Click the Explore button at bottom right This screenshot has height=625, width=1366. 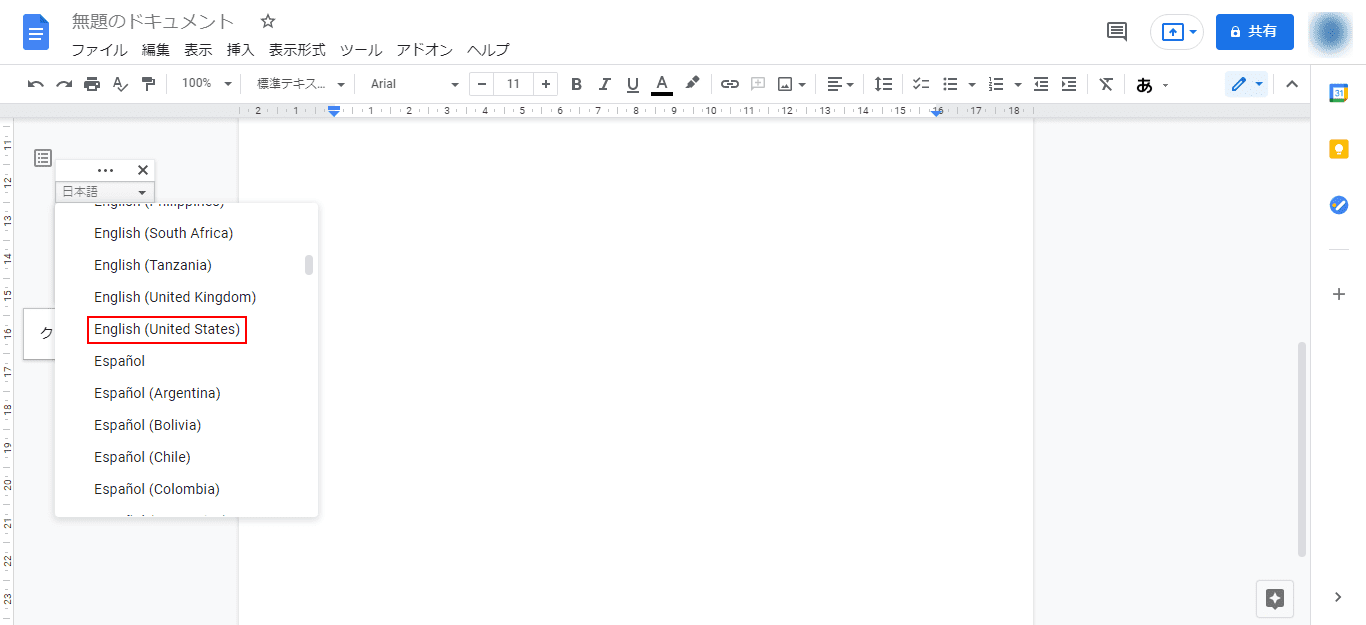point(1275,599)
